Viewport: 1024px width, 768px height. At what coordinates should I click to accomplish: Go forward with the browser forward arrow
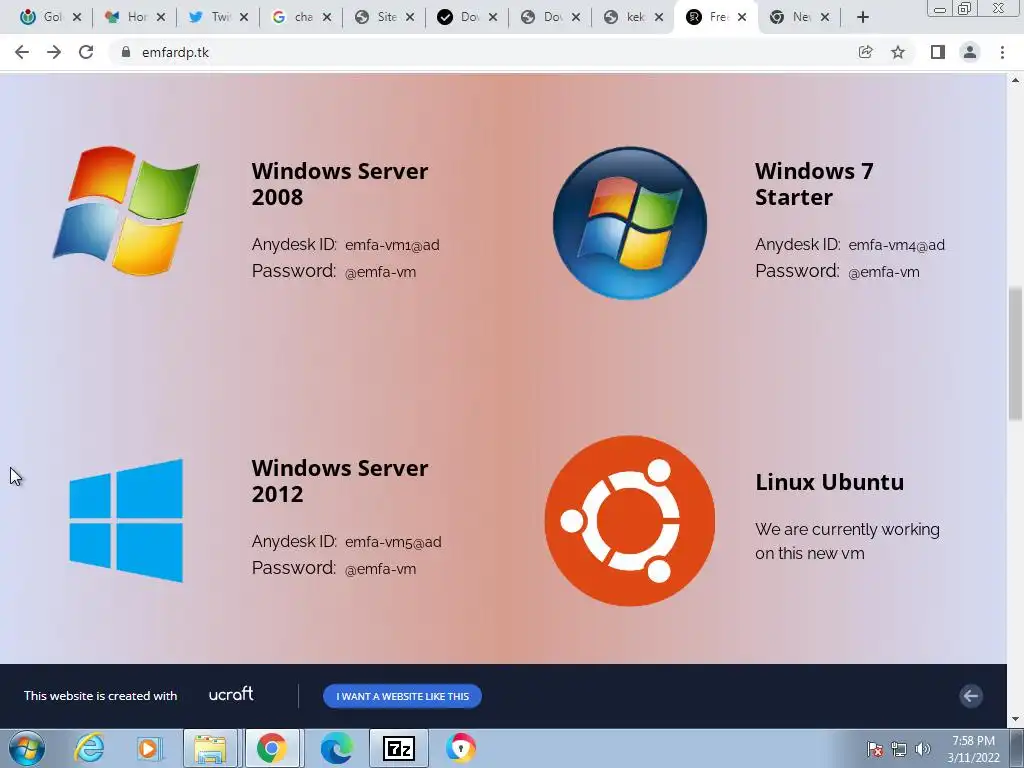[54, 52]
